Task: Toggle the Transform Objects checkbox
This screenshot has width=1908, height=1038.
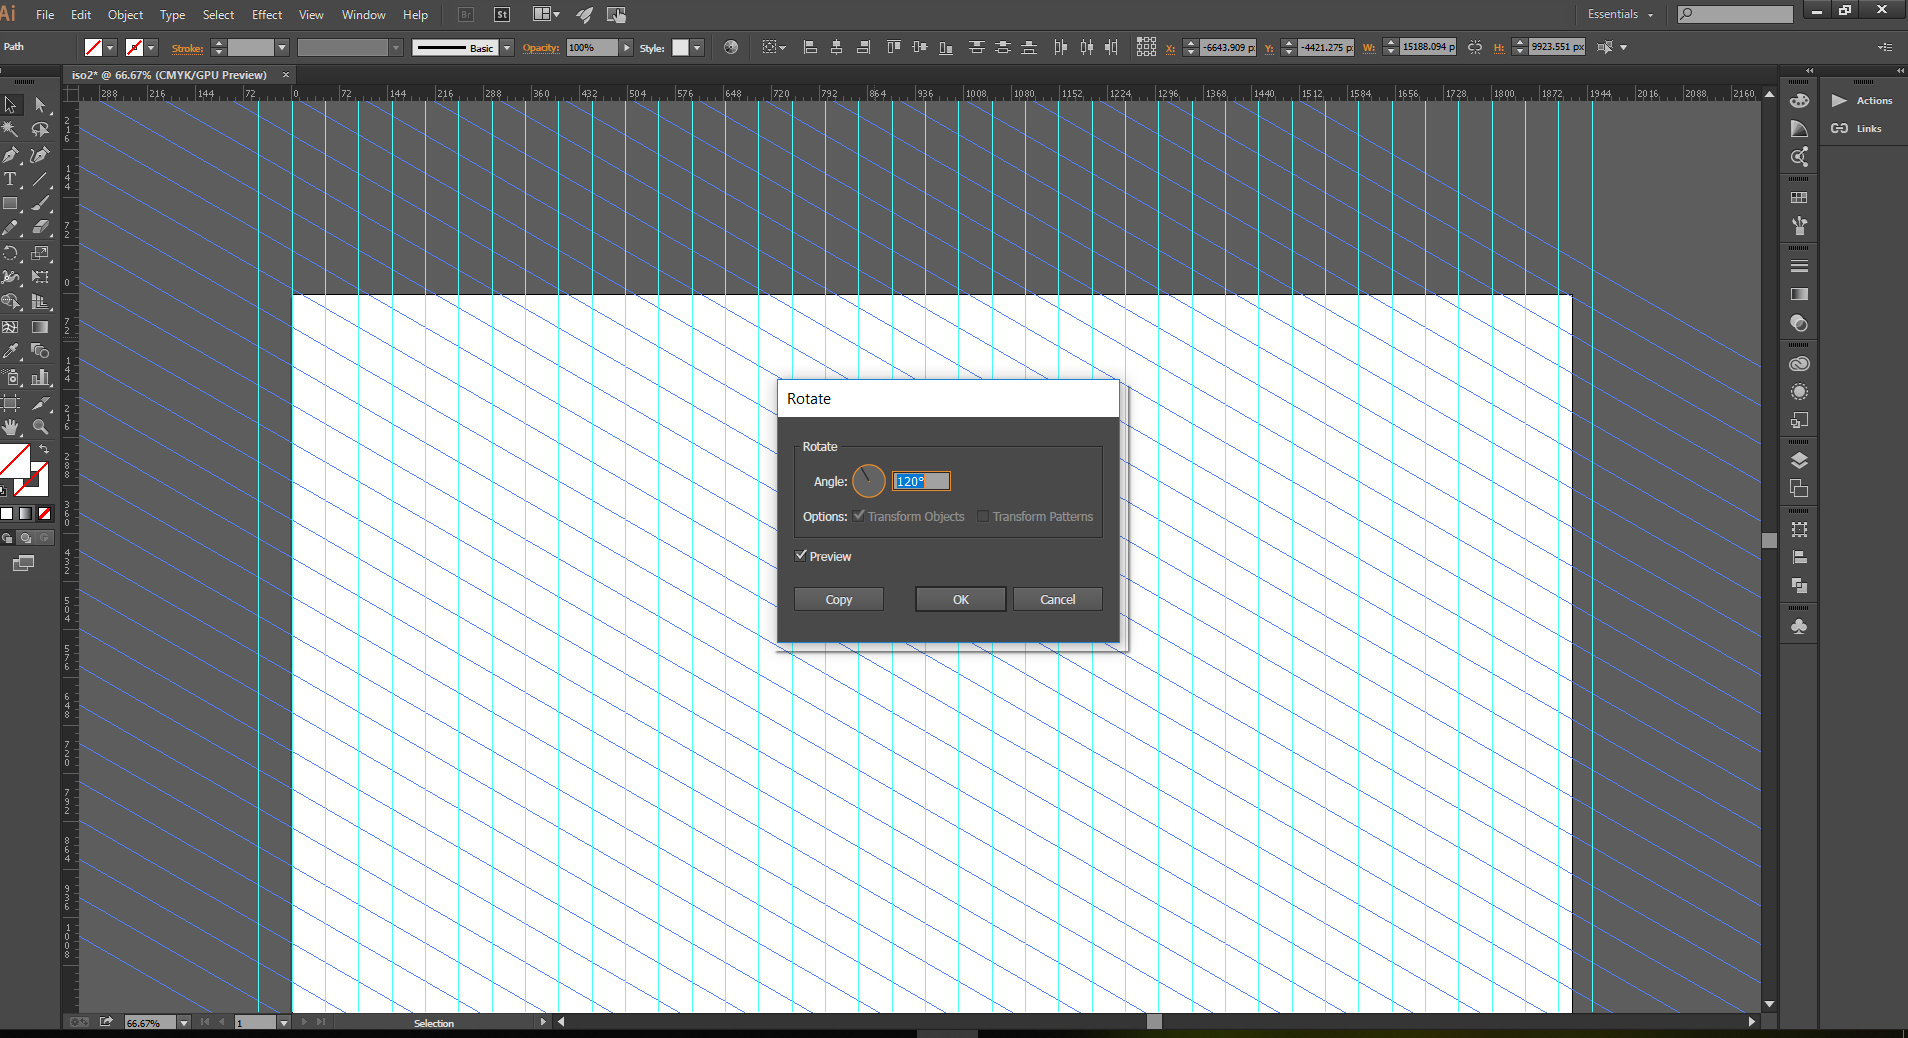Action: pyautogui.click(x=859, y=516)
